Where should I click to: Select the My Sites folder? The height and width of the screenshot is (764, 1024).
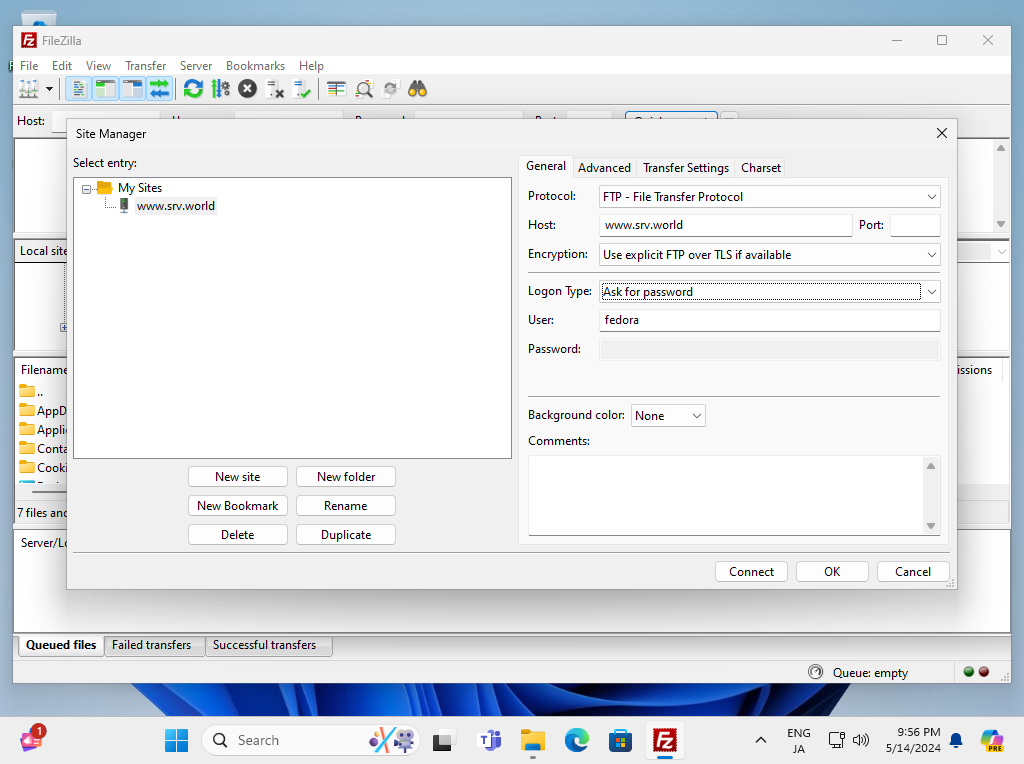point(140,188)
